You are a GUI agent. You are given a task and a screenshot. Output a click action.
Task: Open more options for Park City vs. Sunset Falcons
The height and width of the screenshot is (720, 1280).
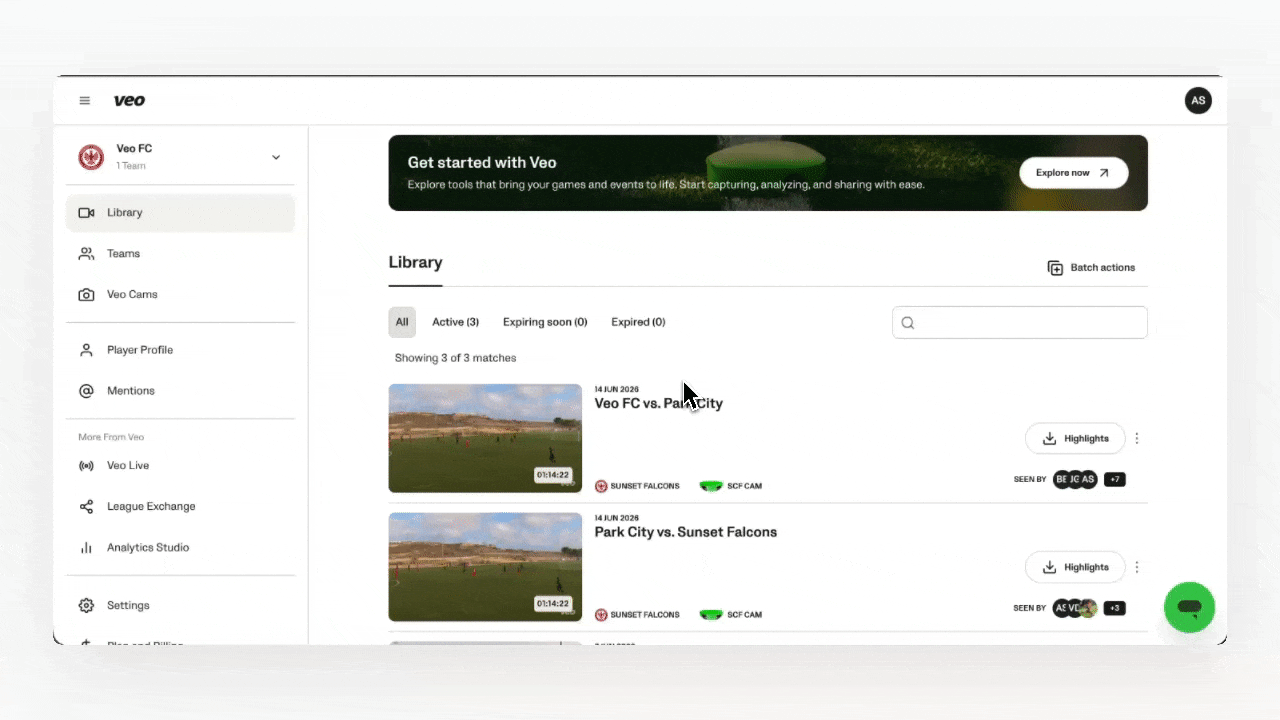click(x=1137, y=567)
